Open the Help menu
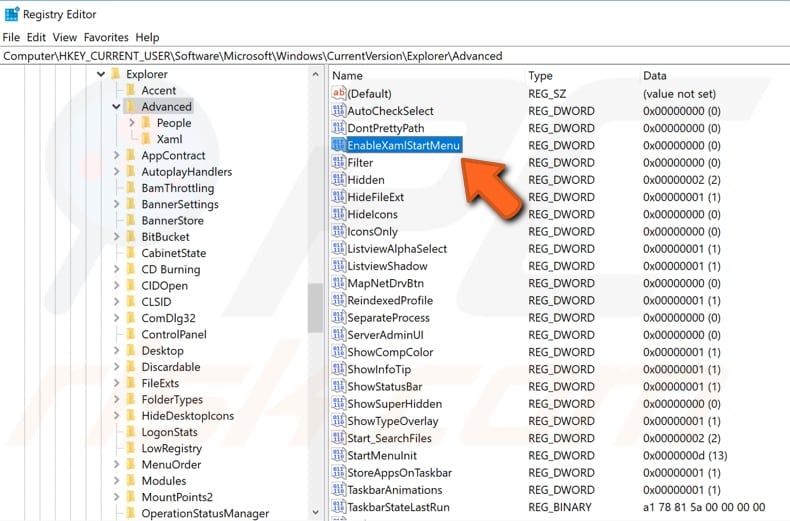Image resolution: width=790 pixels, height=521 pixels. coord(147,37)
